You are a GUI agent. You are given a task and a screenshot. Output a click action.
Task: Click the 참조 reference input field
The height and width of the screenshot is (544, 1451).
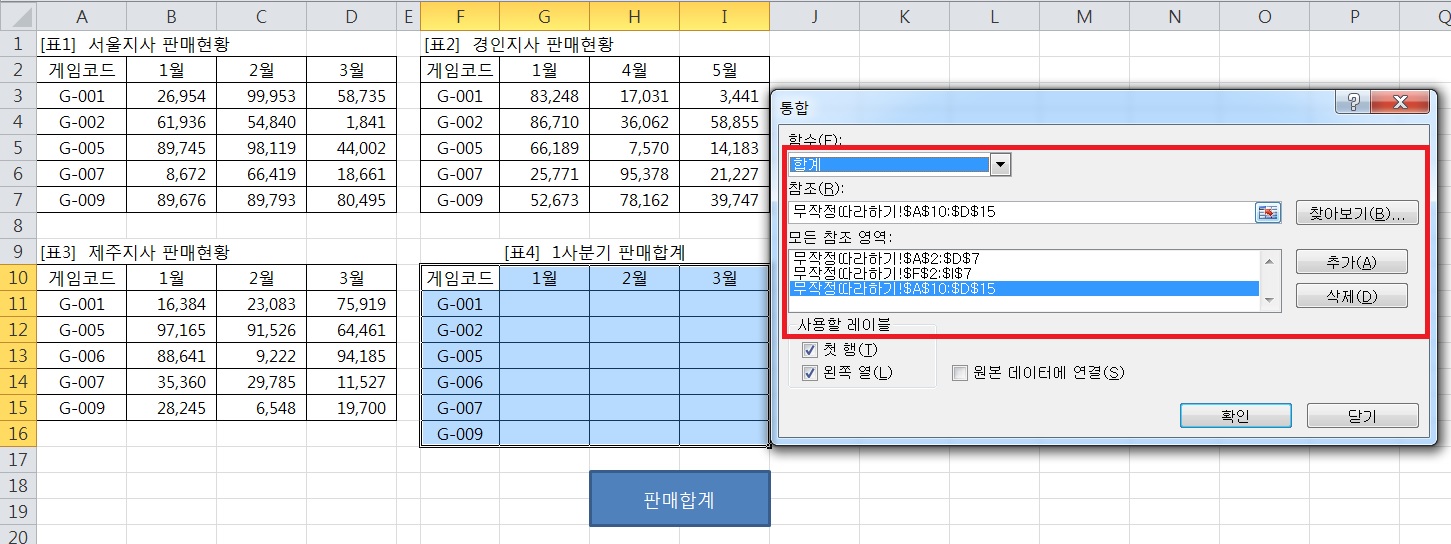pyautogui.click(x=1020, y=212)
